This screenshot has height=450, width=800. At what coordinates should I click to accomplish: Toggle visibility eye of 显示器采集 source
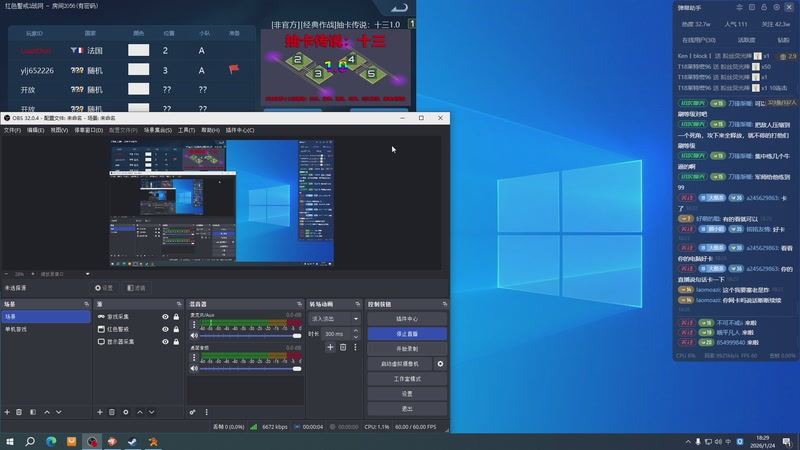click(165, 342)
